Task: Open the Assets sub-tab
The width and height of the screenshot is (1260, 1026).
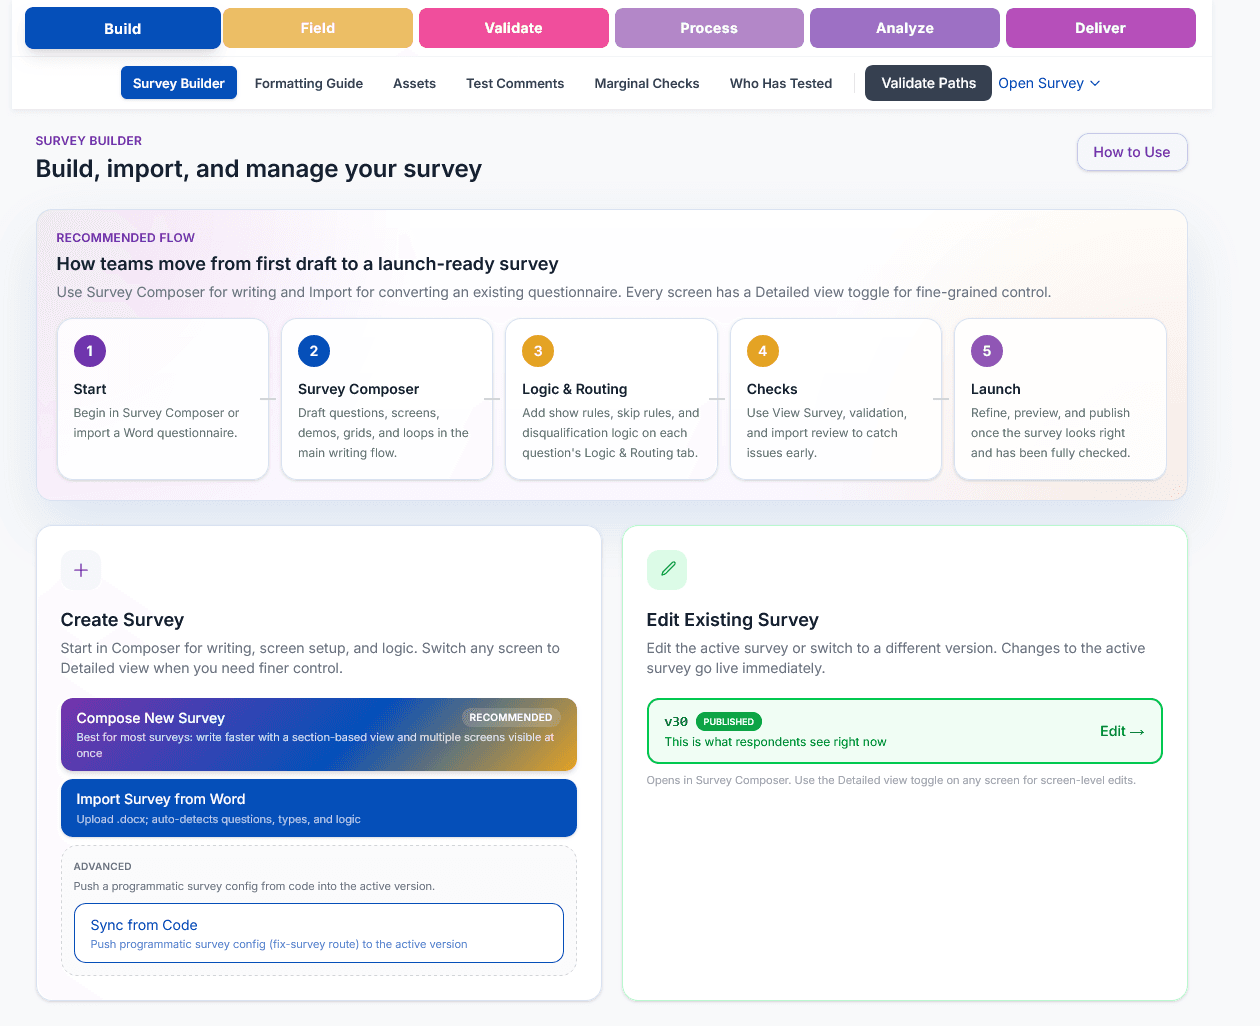Action: click(415, 83)
